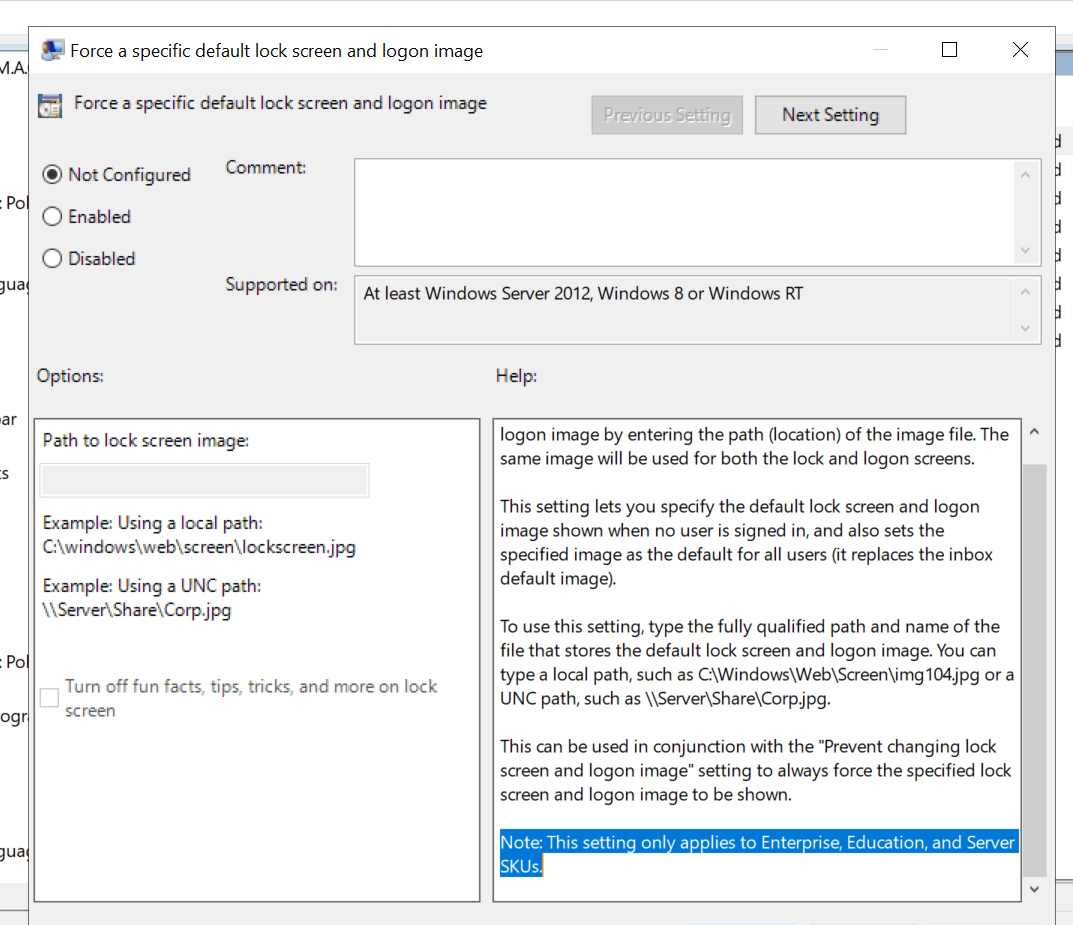This screenshot has height=925, width=1073.
Task: Maximize the policy setting window
Action: (x=949, y=50)
